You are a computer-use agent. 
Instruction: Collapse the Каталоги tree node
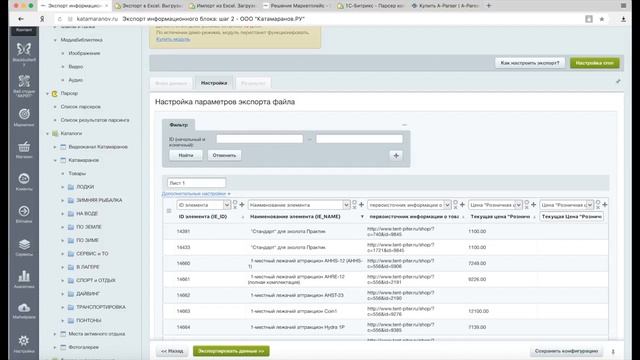[47, 133]
